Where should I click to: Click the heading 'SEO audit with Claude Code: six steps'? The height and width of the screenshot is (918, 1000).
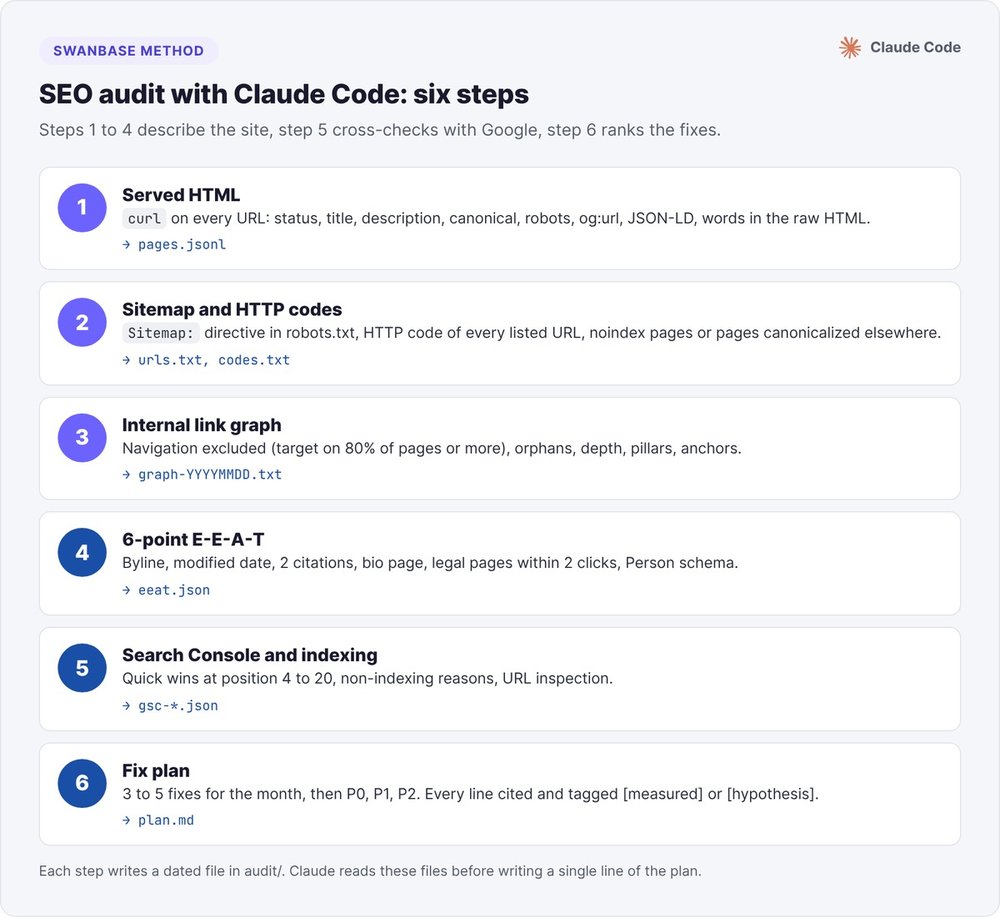[284, 94]
